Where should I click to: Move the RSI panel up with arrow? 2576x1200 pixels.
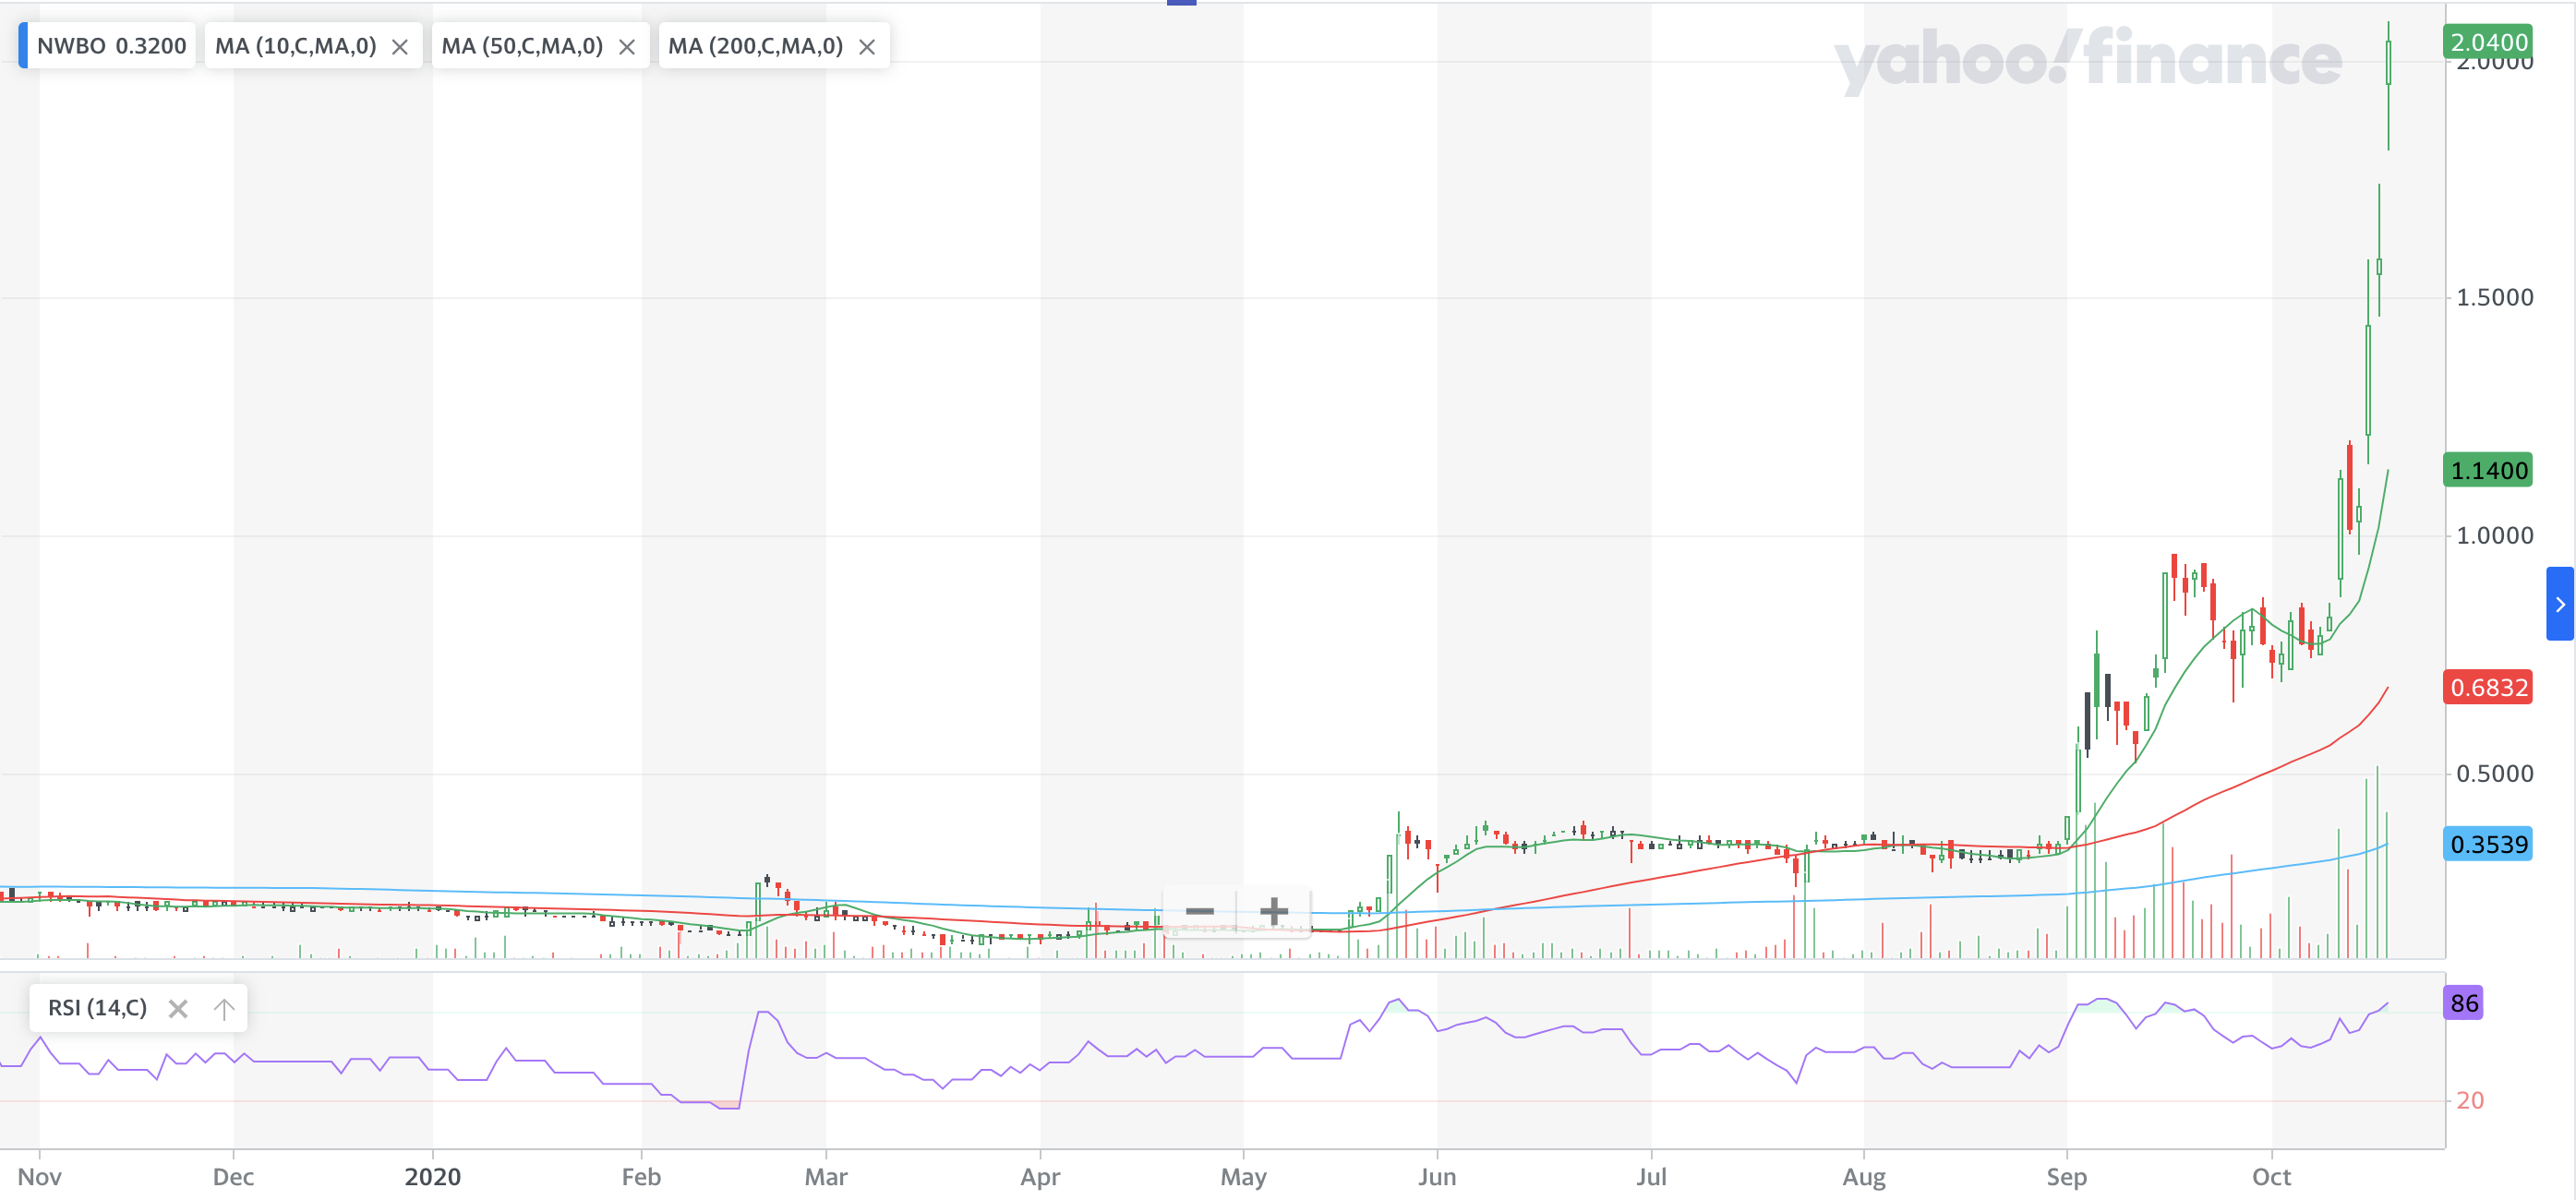(224, 1008)
